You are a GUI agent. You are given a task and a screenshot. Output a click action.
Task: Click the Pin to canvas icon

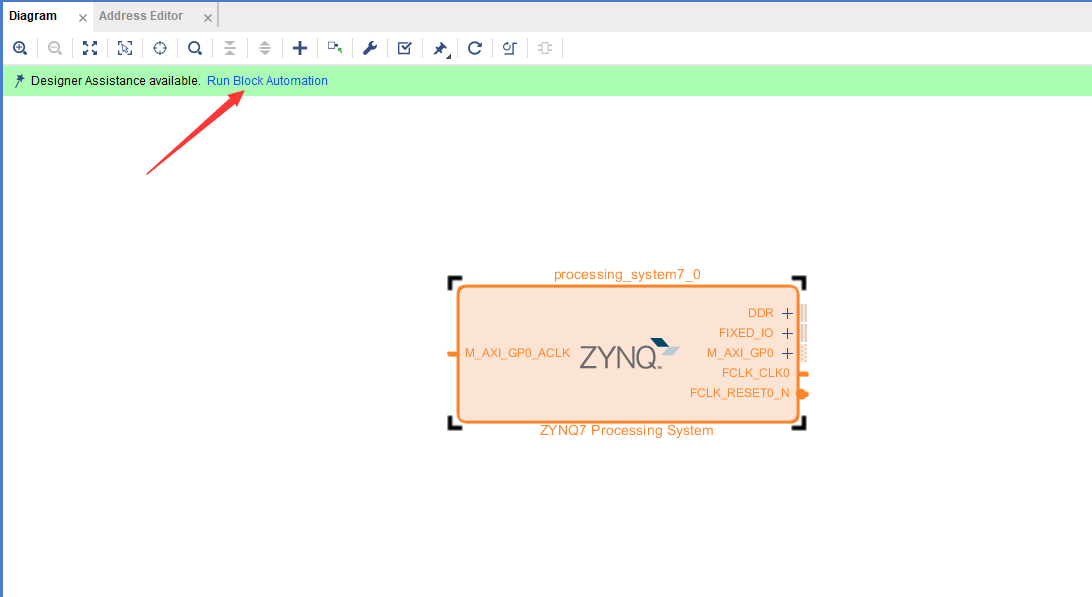click(x=440, y=48)
